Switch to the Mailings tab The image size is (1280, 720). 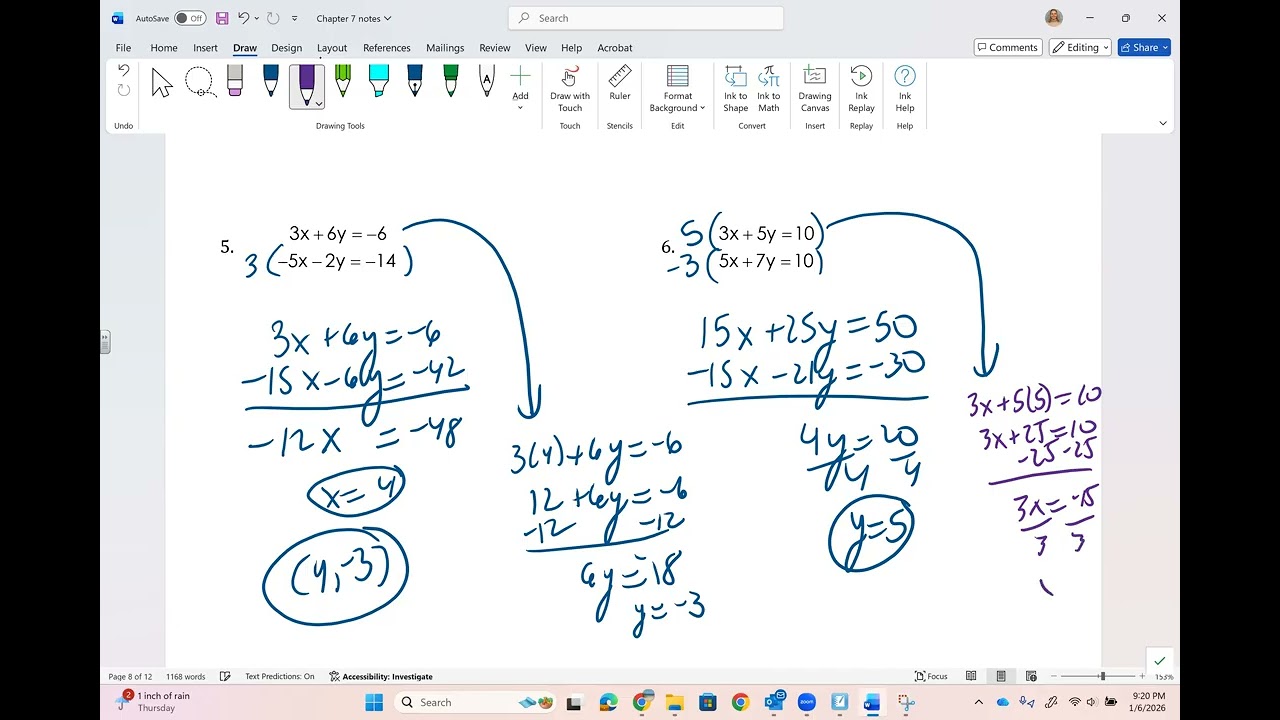point(445,47)
